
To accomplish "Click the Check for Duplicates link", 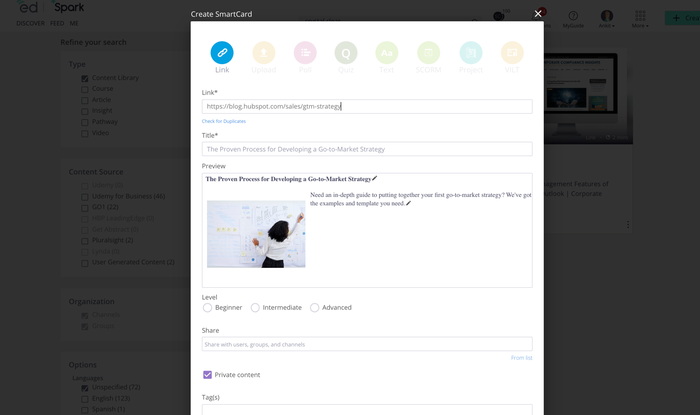I will tap(224, 121).
